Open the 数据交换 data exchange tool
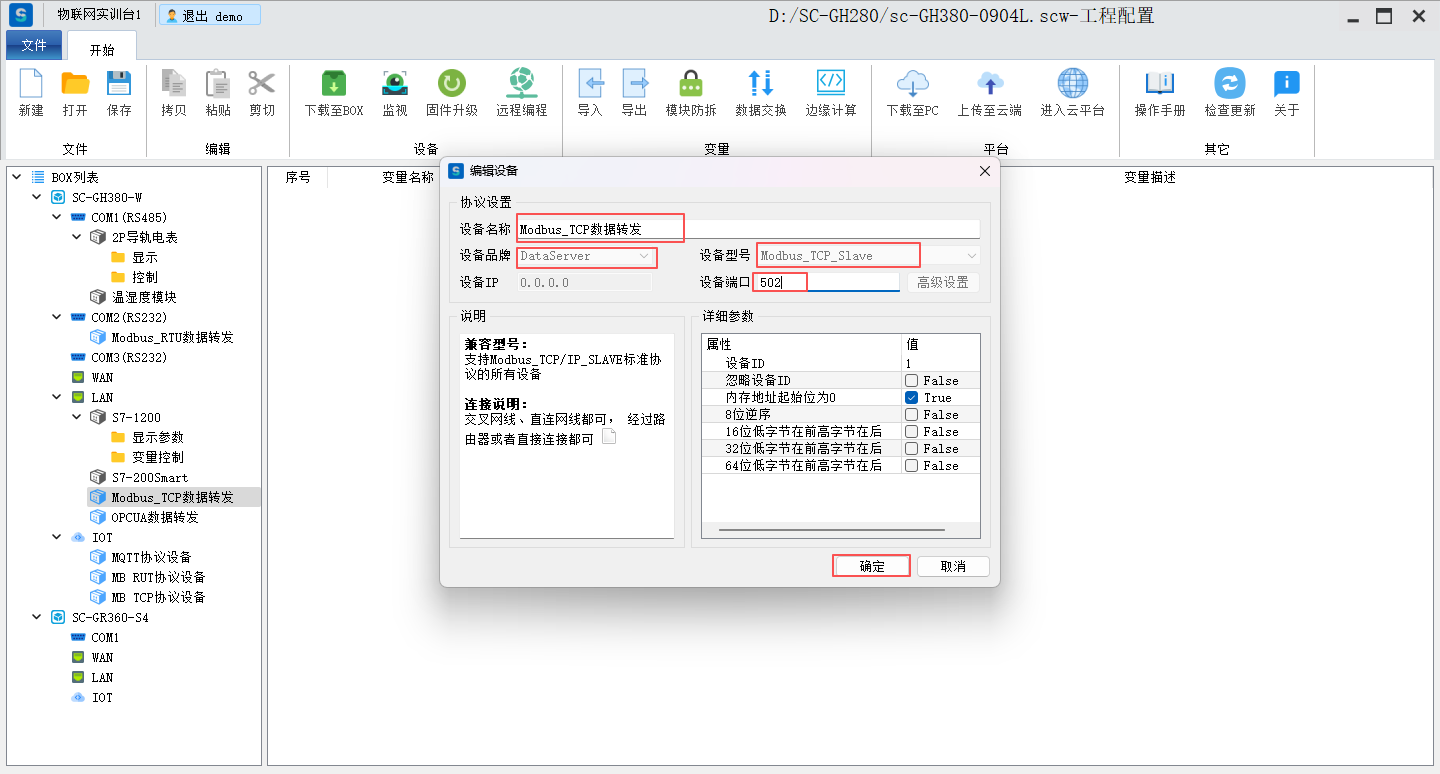This screenshot has height=774, width=1440. click(760, 84)
